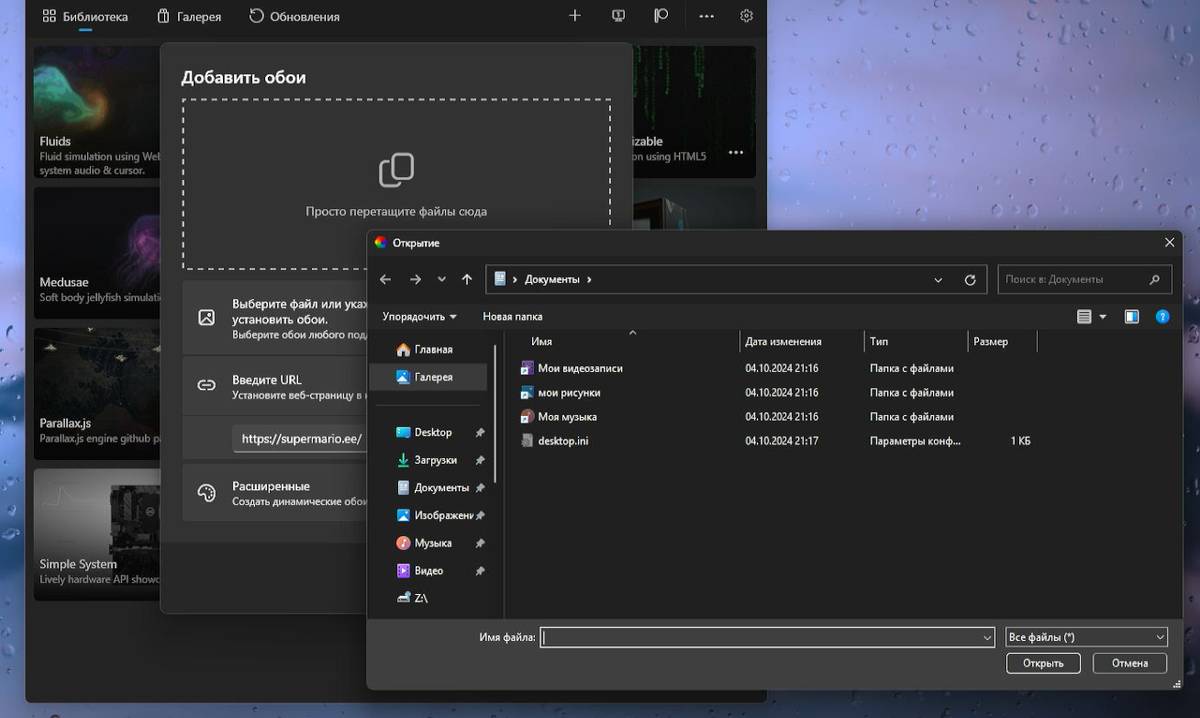Open the Все файлы (*) type filter
The image size is (1200, 718).
click(x=1086, y=637)
